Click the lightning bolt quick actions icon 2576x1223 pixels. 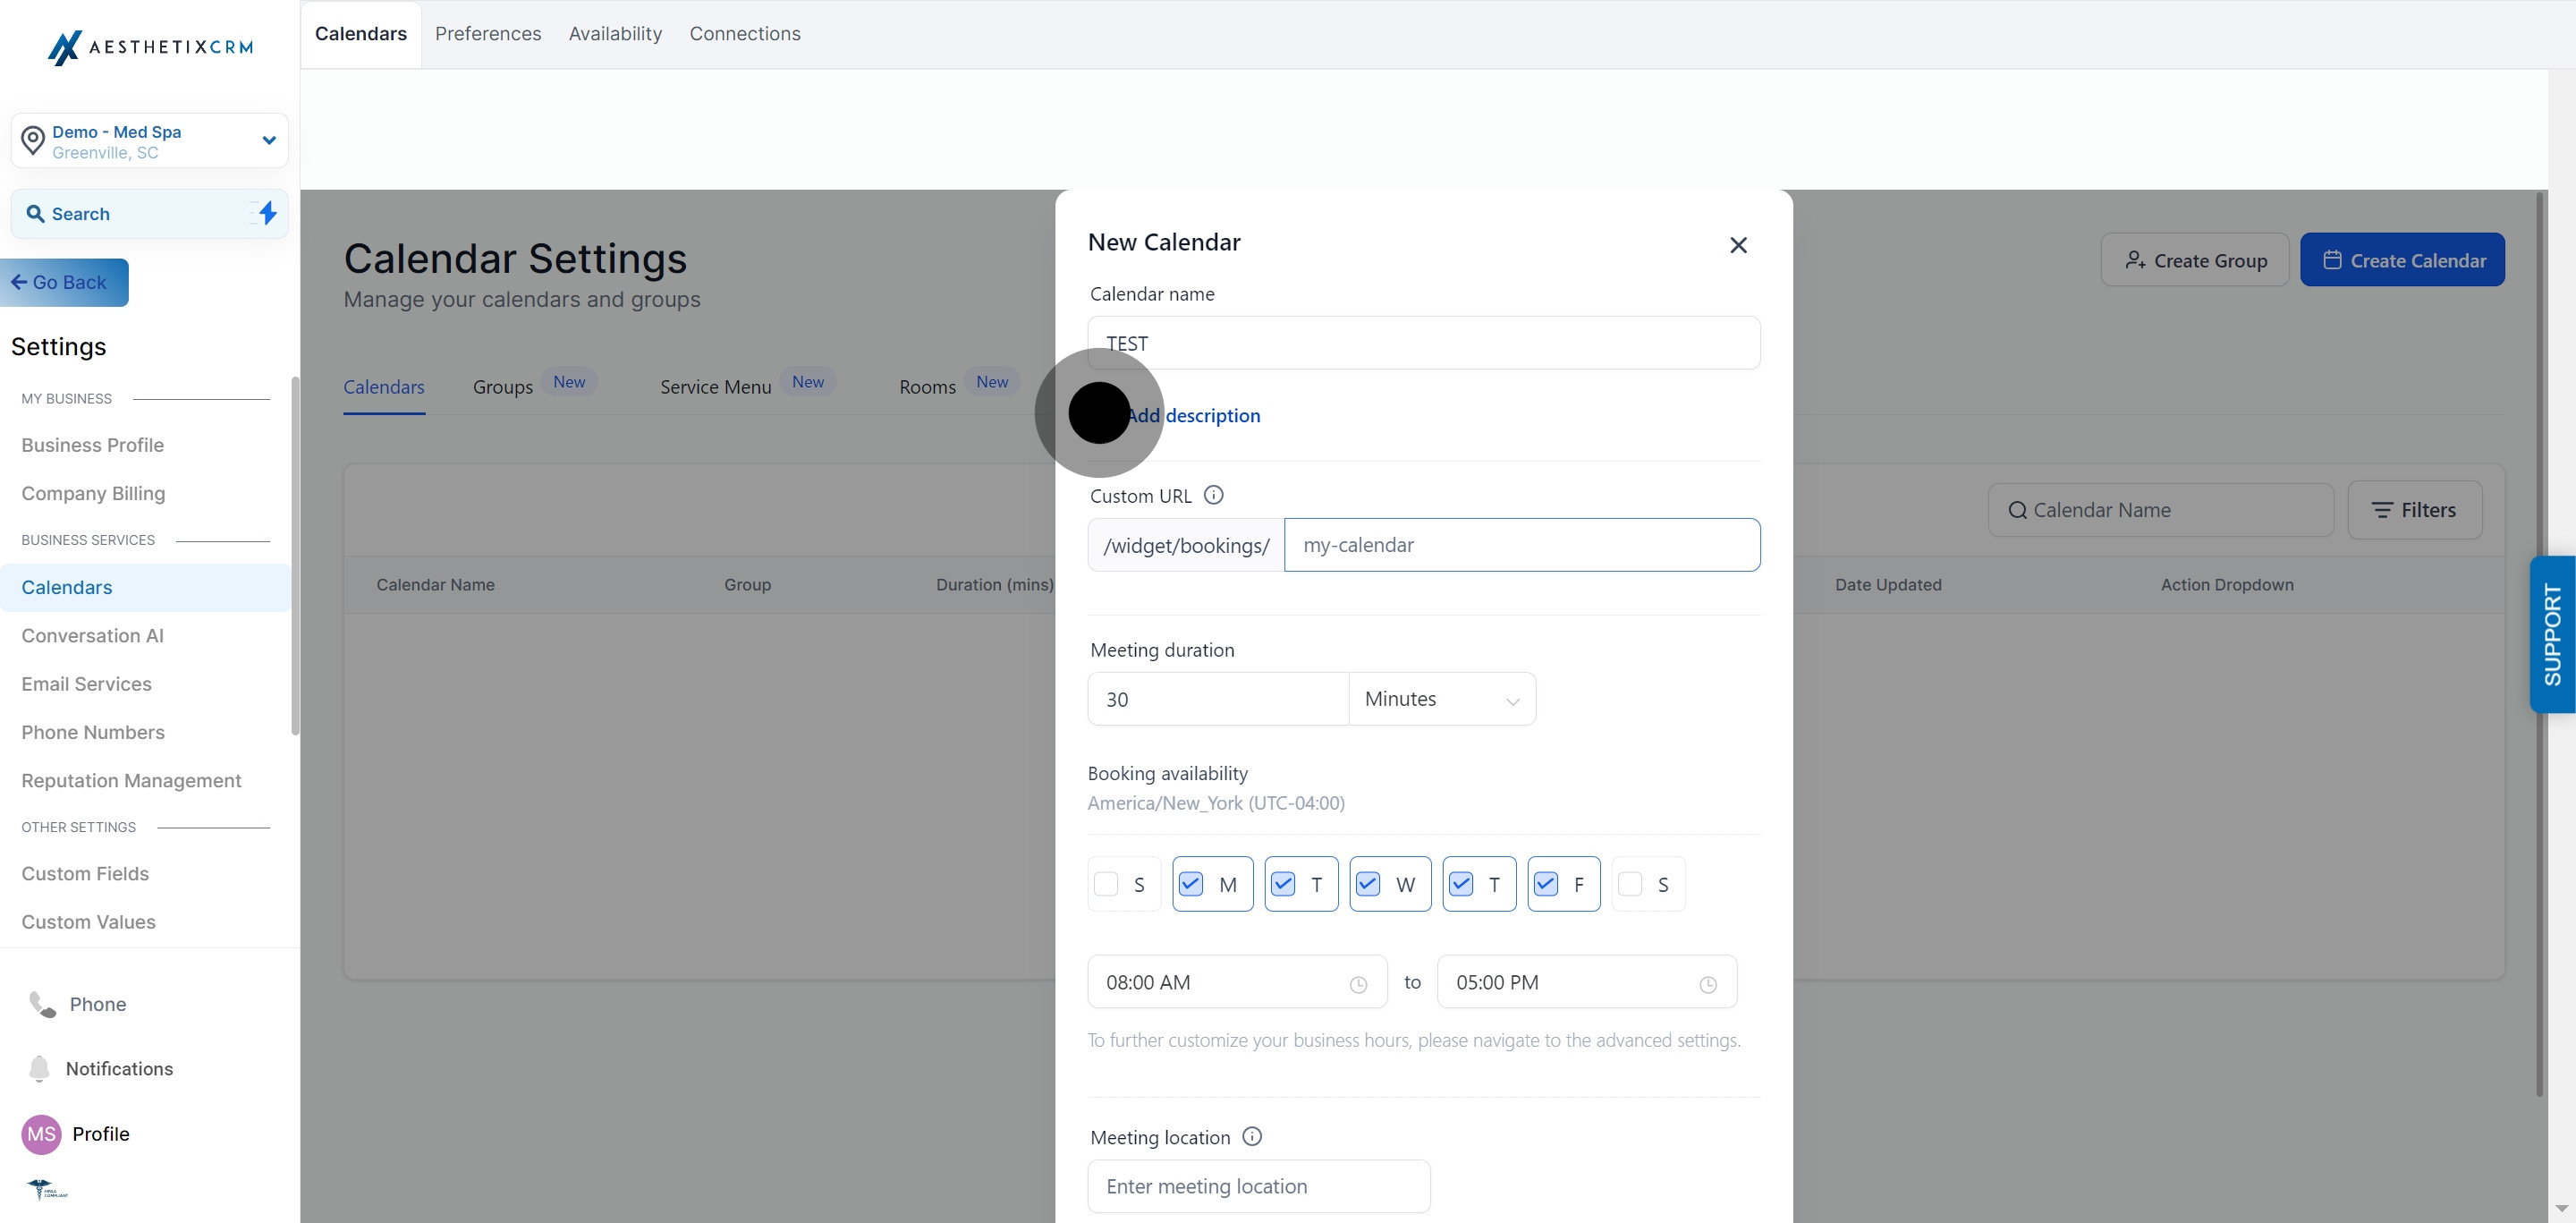(267, 213)
